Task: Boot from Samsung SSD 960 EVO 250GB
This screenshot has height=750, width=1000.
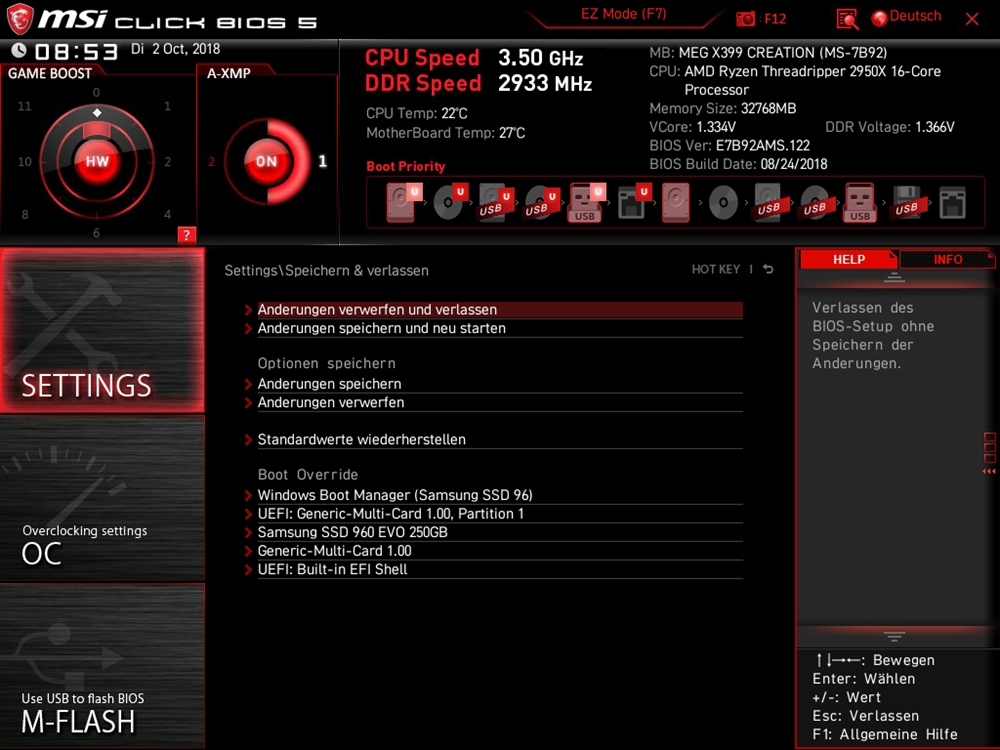Action: [500, 531]
